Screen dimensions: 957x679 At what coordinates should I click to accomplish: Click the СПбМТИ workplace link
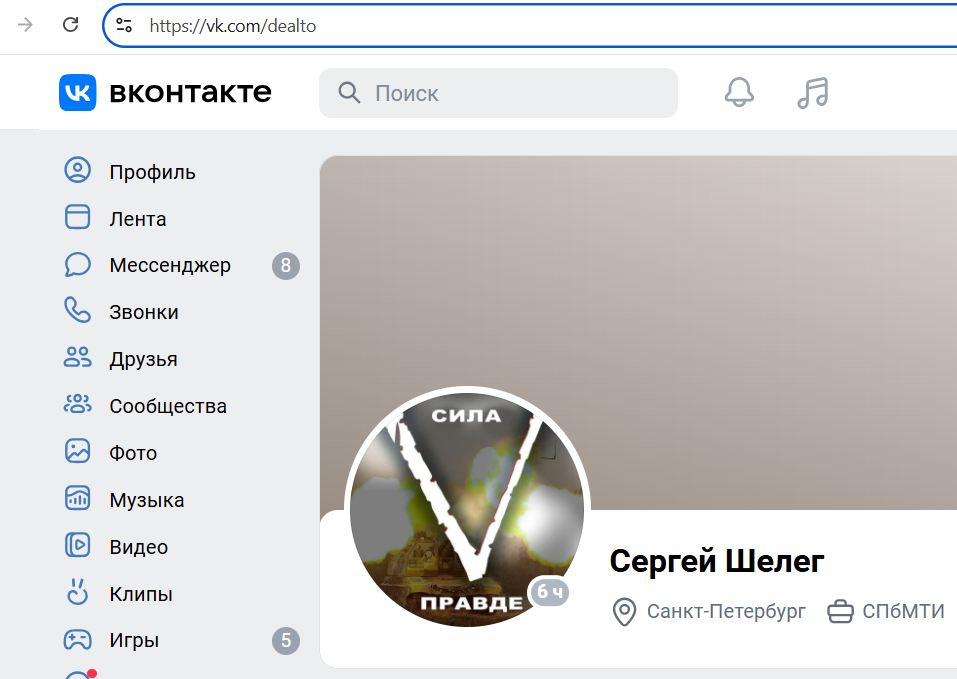coord(903,611)
